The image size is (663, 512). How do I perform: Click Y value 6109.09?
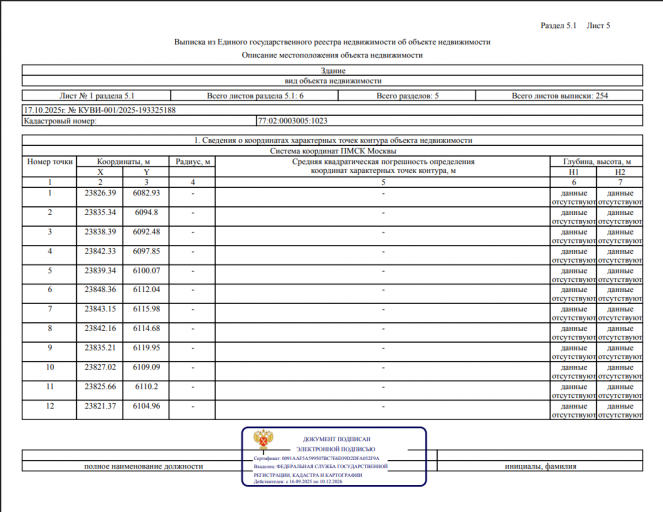[x=146, y=367]
